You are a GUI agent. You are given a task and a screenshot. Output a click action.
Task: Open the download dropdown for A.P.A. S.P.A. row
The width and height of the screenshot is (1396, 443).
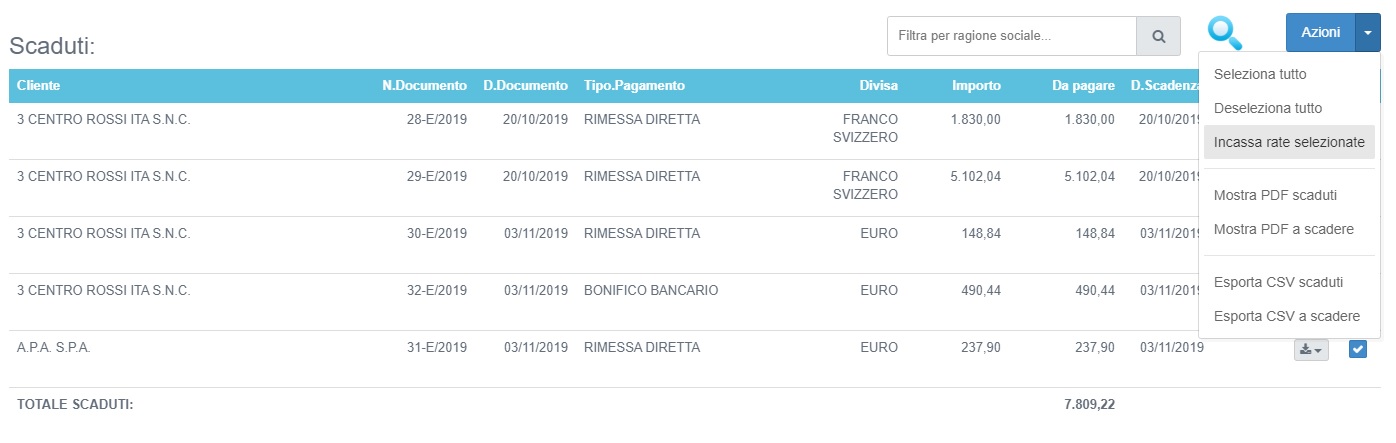[x=1310, y=350]
